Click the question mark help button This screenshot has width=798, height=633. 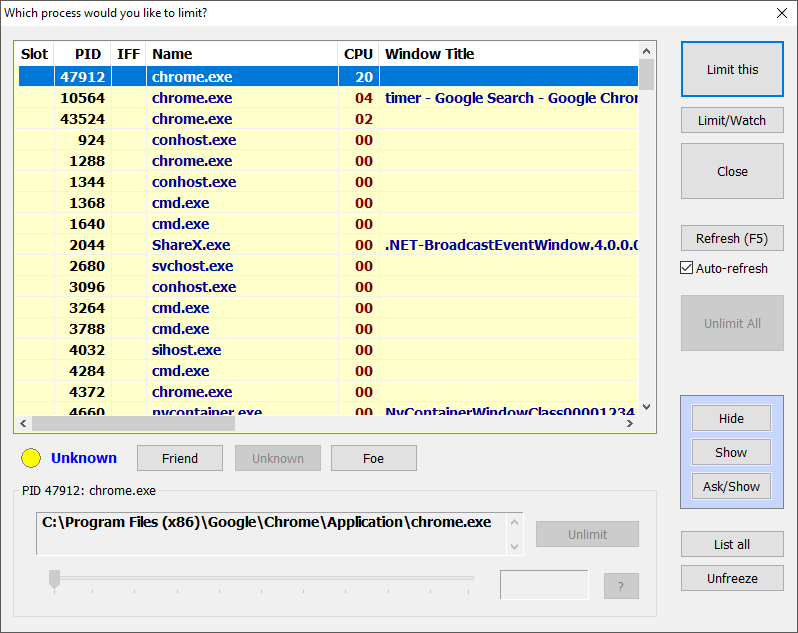click(x=620, y=587)
